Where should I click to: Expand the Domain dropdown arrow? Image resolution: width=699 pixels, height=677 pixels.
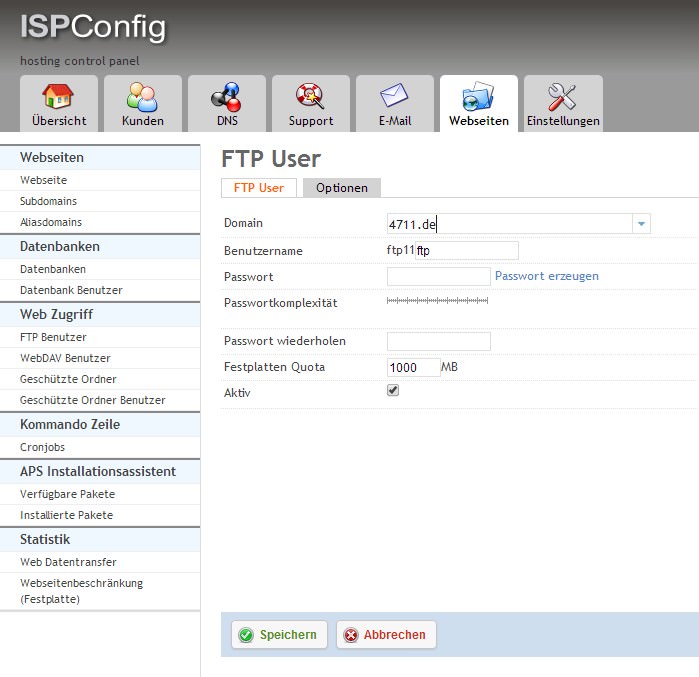click(642, 224)
